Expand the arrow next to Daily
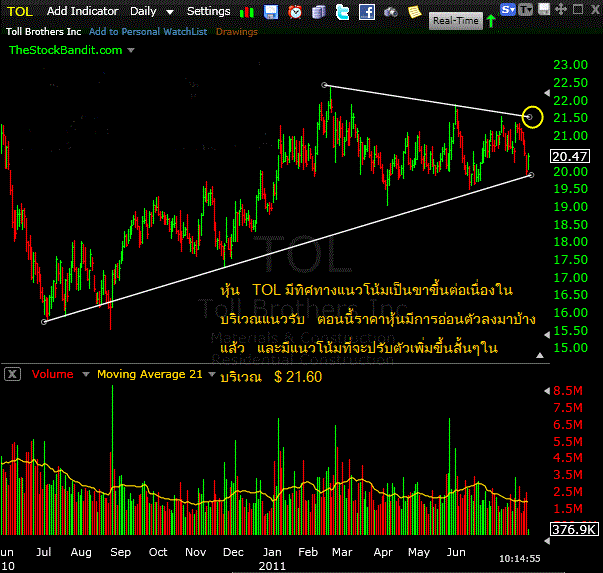 point(170,12)
